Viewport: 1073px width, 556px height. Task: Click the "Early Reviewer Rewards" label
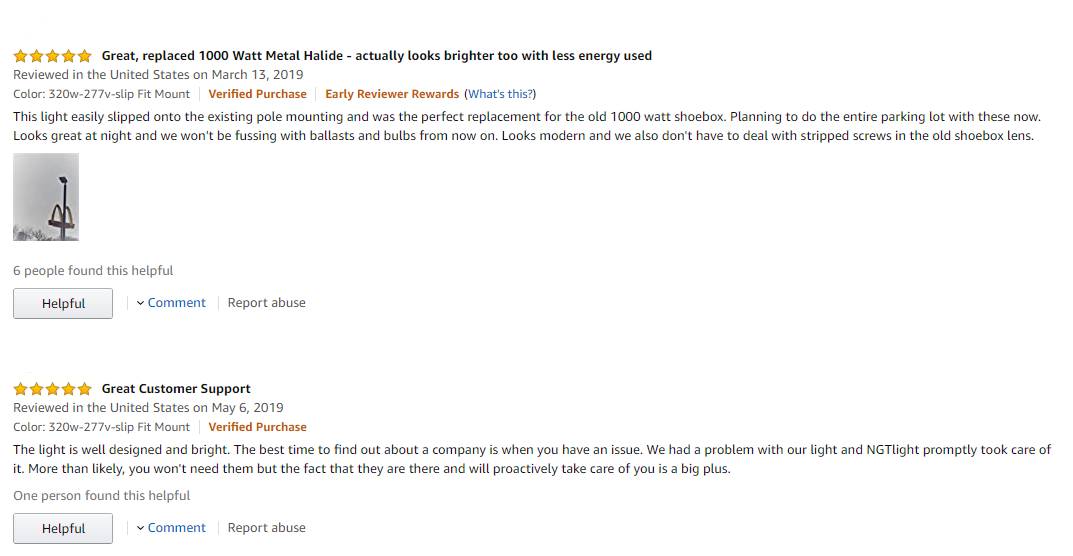(x=392, y=94)
